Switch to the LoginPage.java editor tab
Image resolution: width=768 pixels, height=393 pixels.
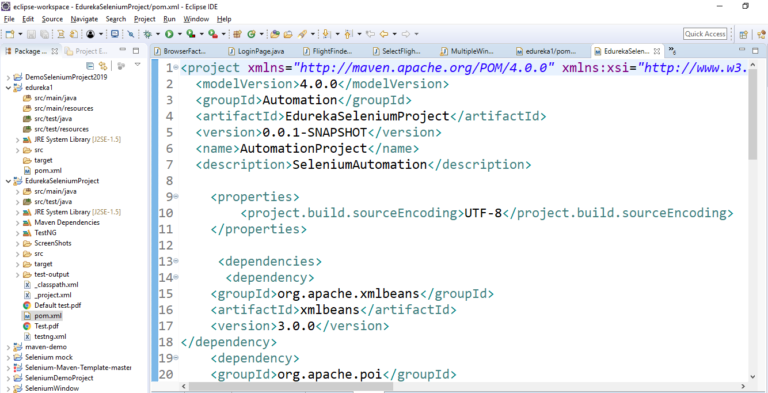(257, 51)
